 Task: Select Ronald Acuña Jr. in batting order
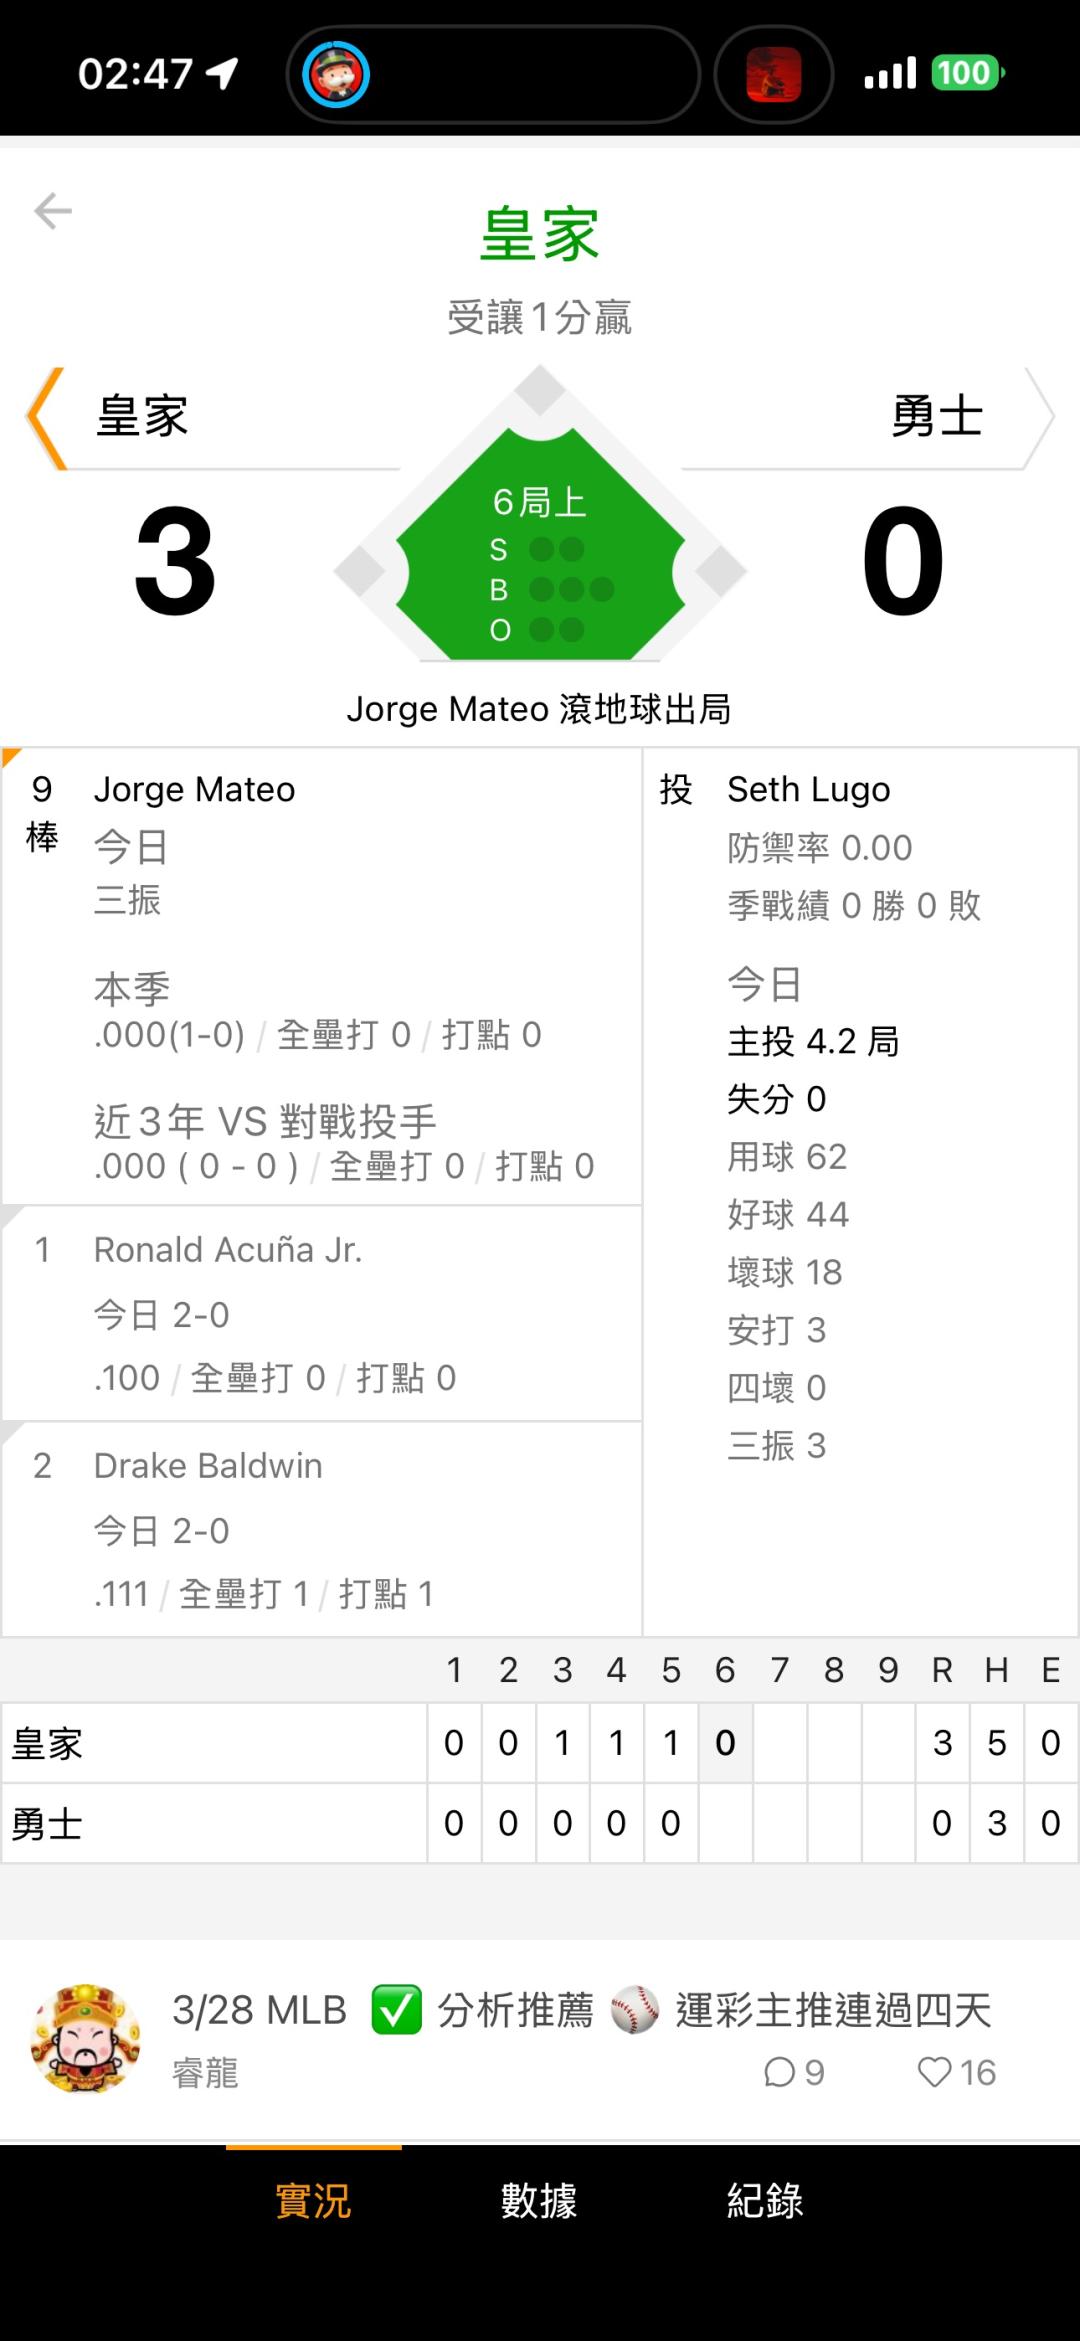pos(320,1312)
